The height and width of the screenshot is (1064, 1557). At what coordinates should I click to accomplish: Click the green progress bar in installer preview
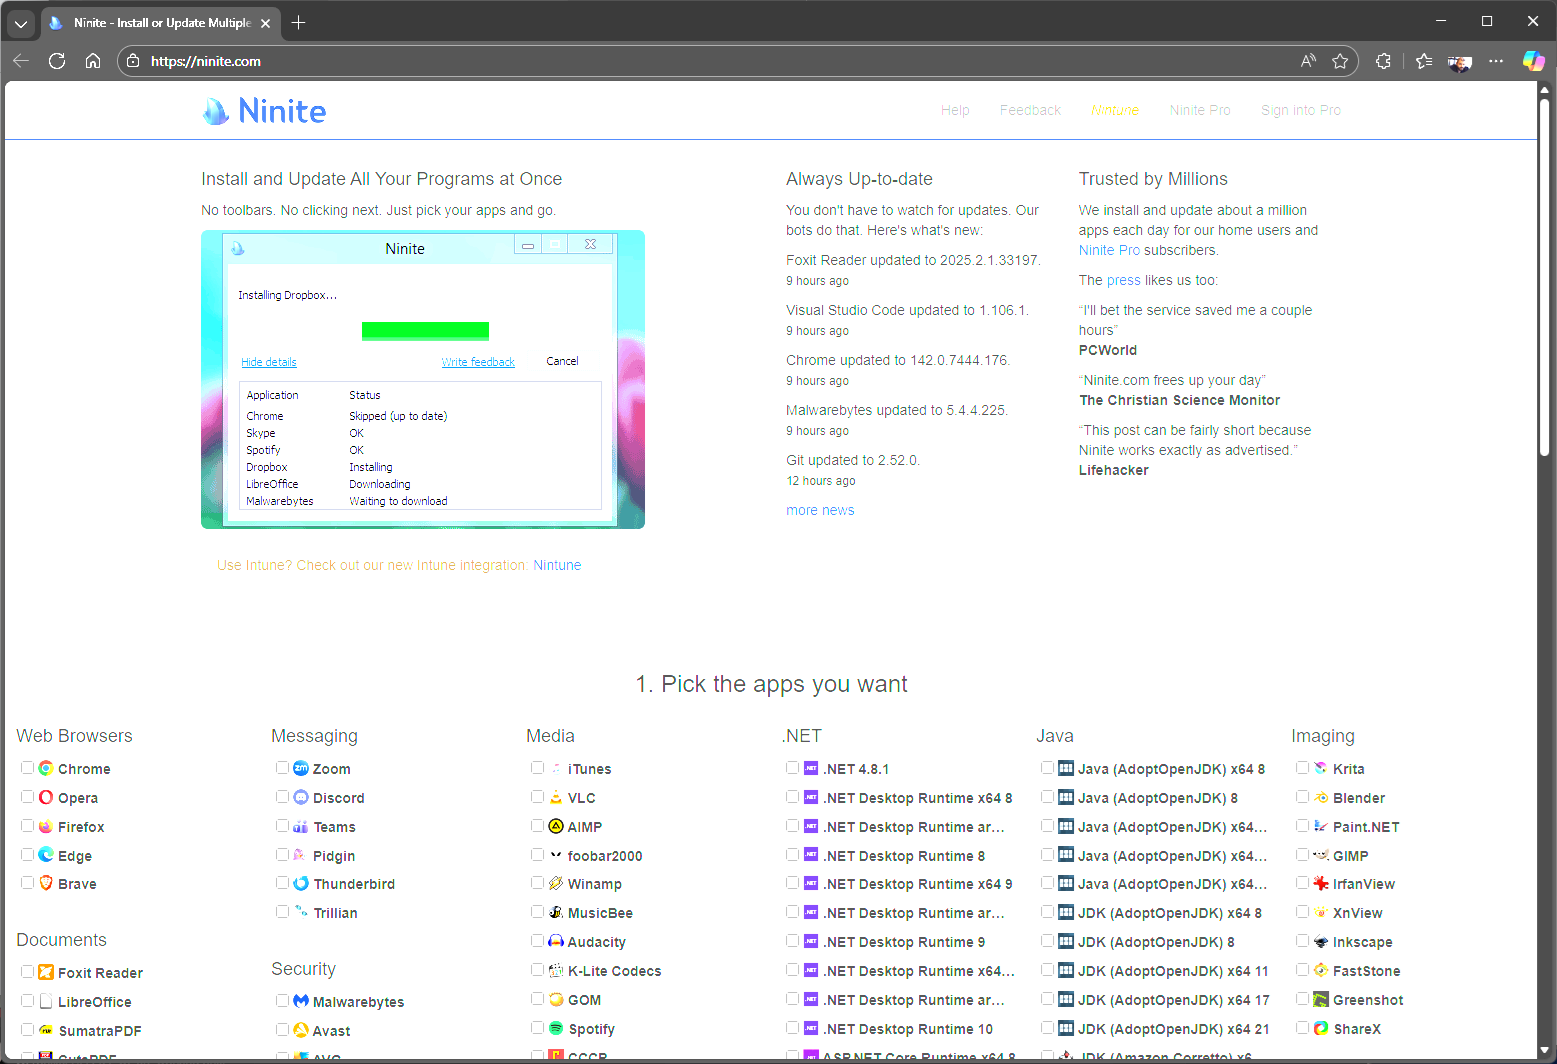click(x=424, y=330)
